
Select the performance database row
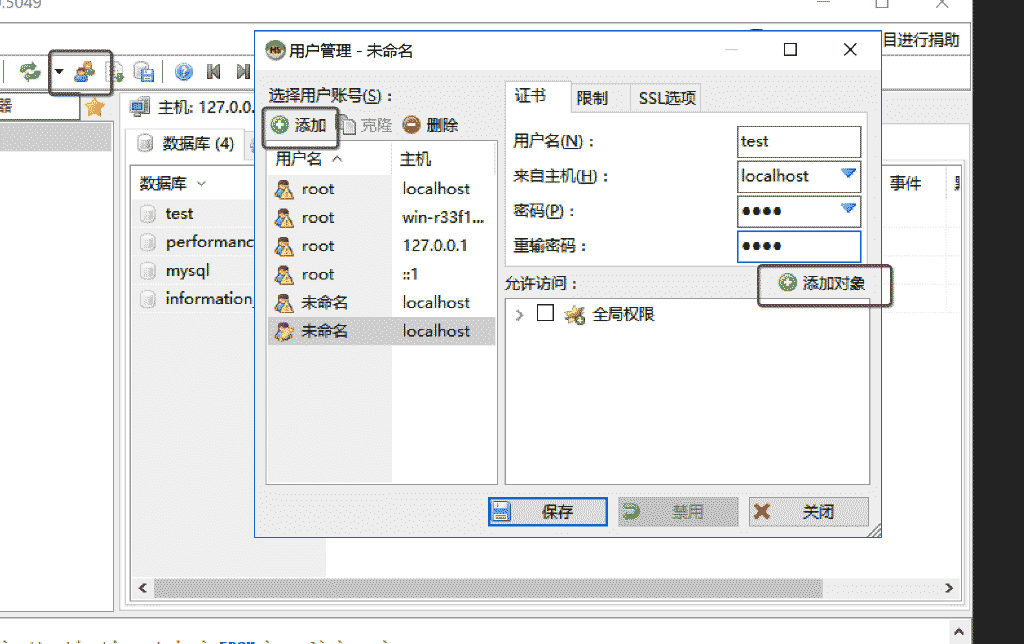[195, 242]
